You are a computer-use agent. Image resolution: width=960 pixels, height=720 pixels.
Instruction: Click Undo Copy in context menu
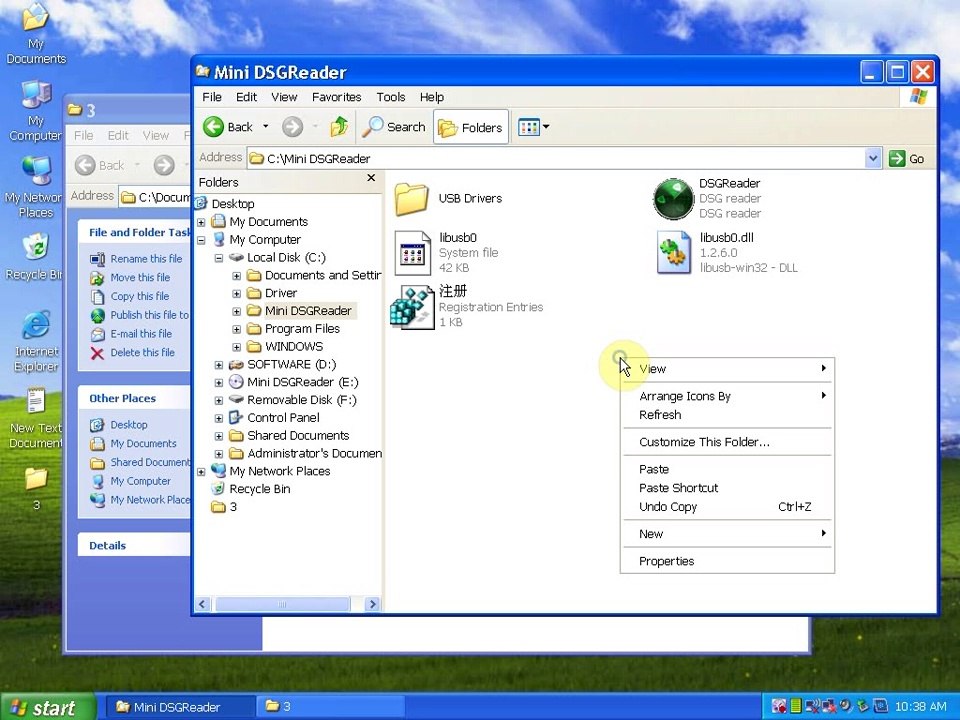(727, 506)
